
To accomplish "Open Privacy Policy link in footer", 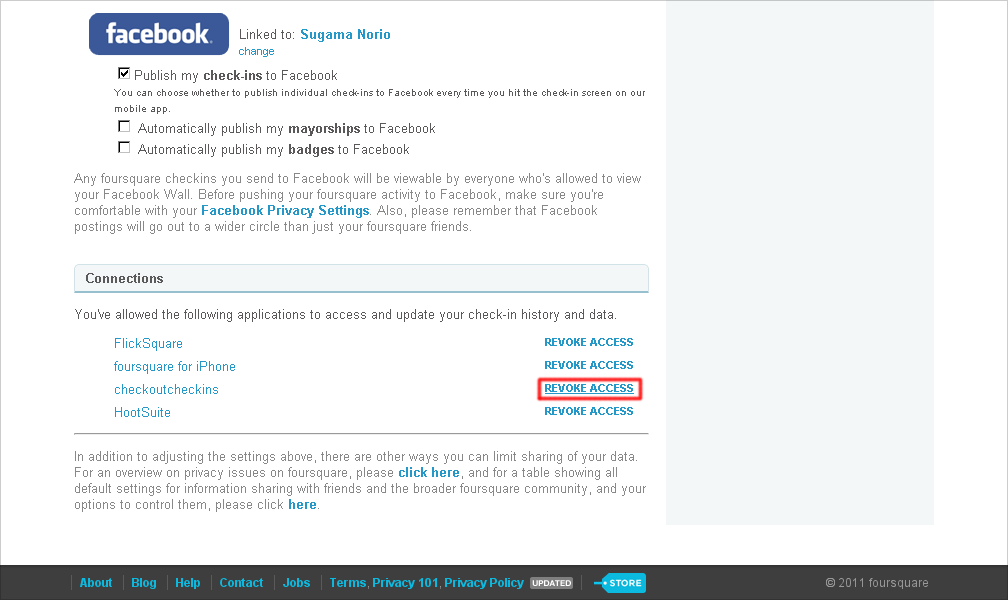I will tap(484, 583).
